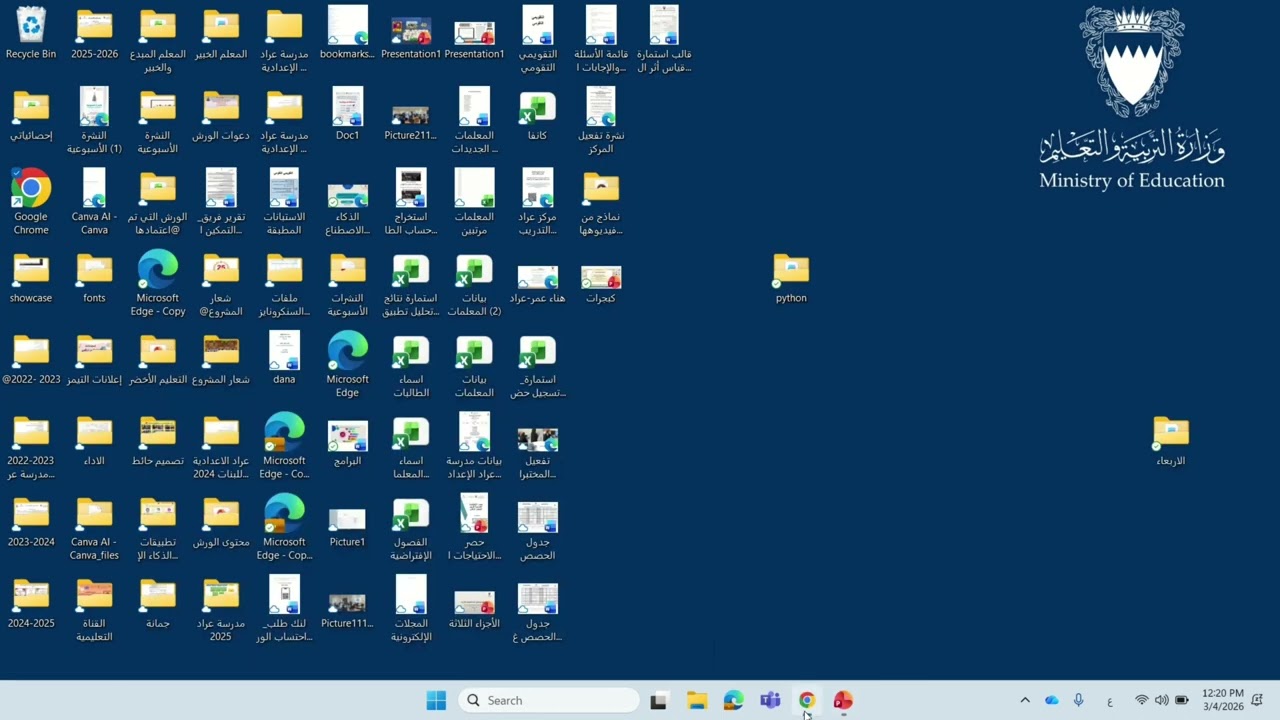Viewport: 1280px width, 720px height.
Task: Open the Recycle Bin desktop icon
Action: coord(31,33)
